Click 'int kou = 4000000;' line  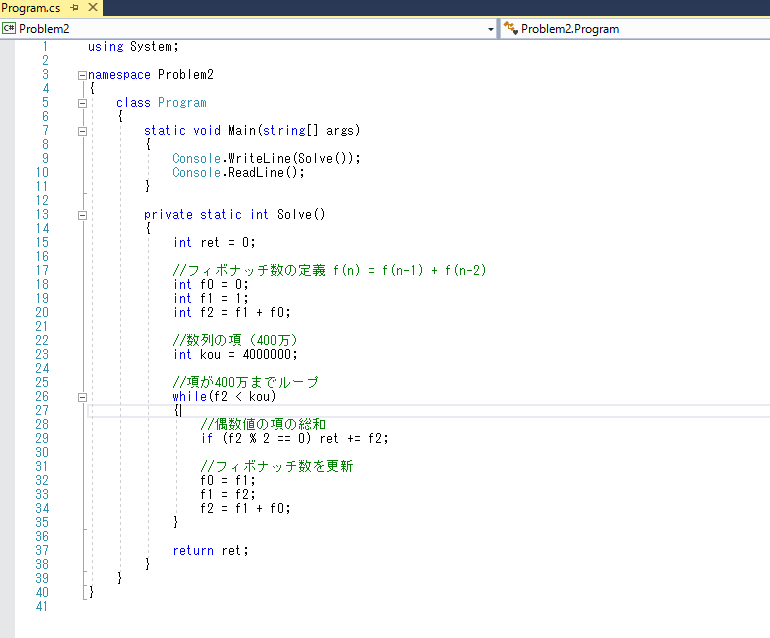235,355
